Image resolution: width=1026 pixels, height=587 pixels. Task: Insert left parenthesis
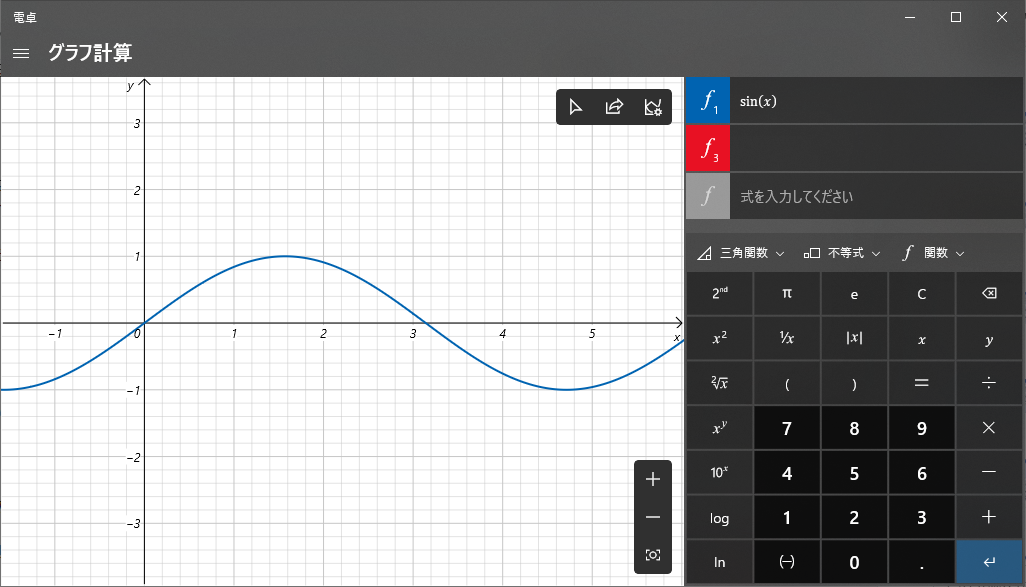point(787,383)
